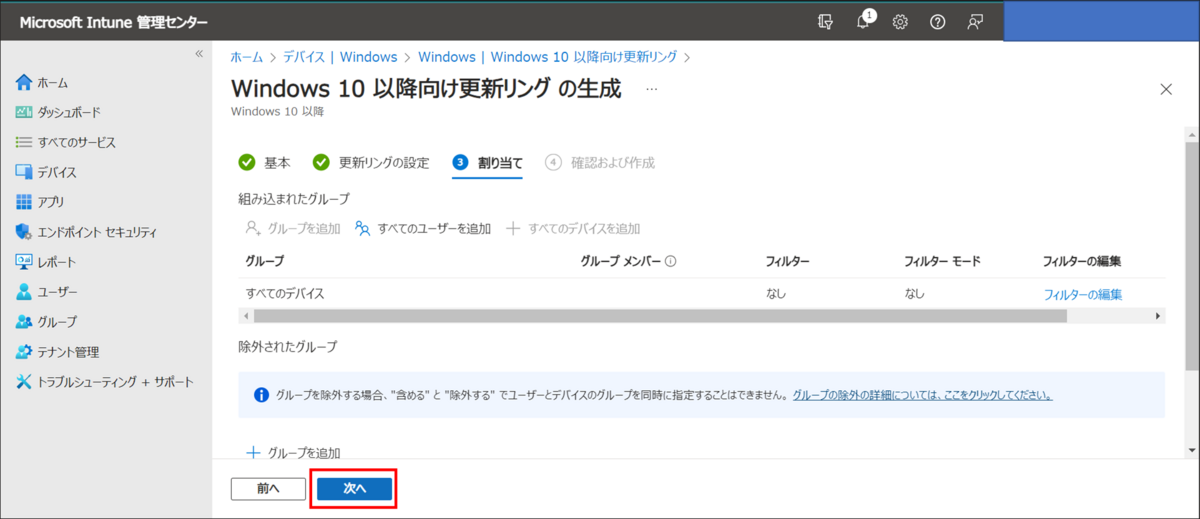Go to 基本 step tab

click(265, 162)
